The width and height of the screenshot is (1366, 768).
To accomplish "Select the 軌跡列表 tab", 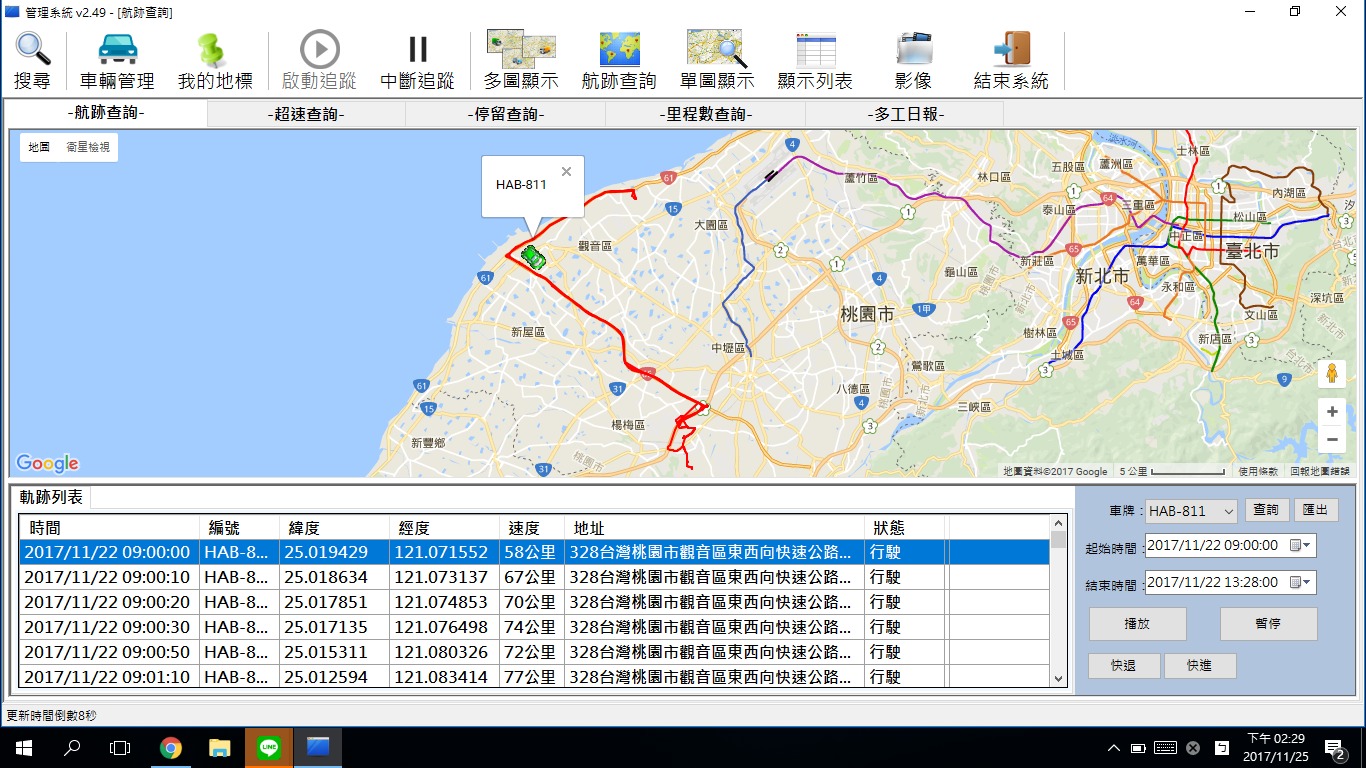I will click(x=50, y=497).
